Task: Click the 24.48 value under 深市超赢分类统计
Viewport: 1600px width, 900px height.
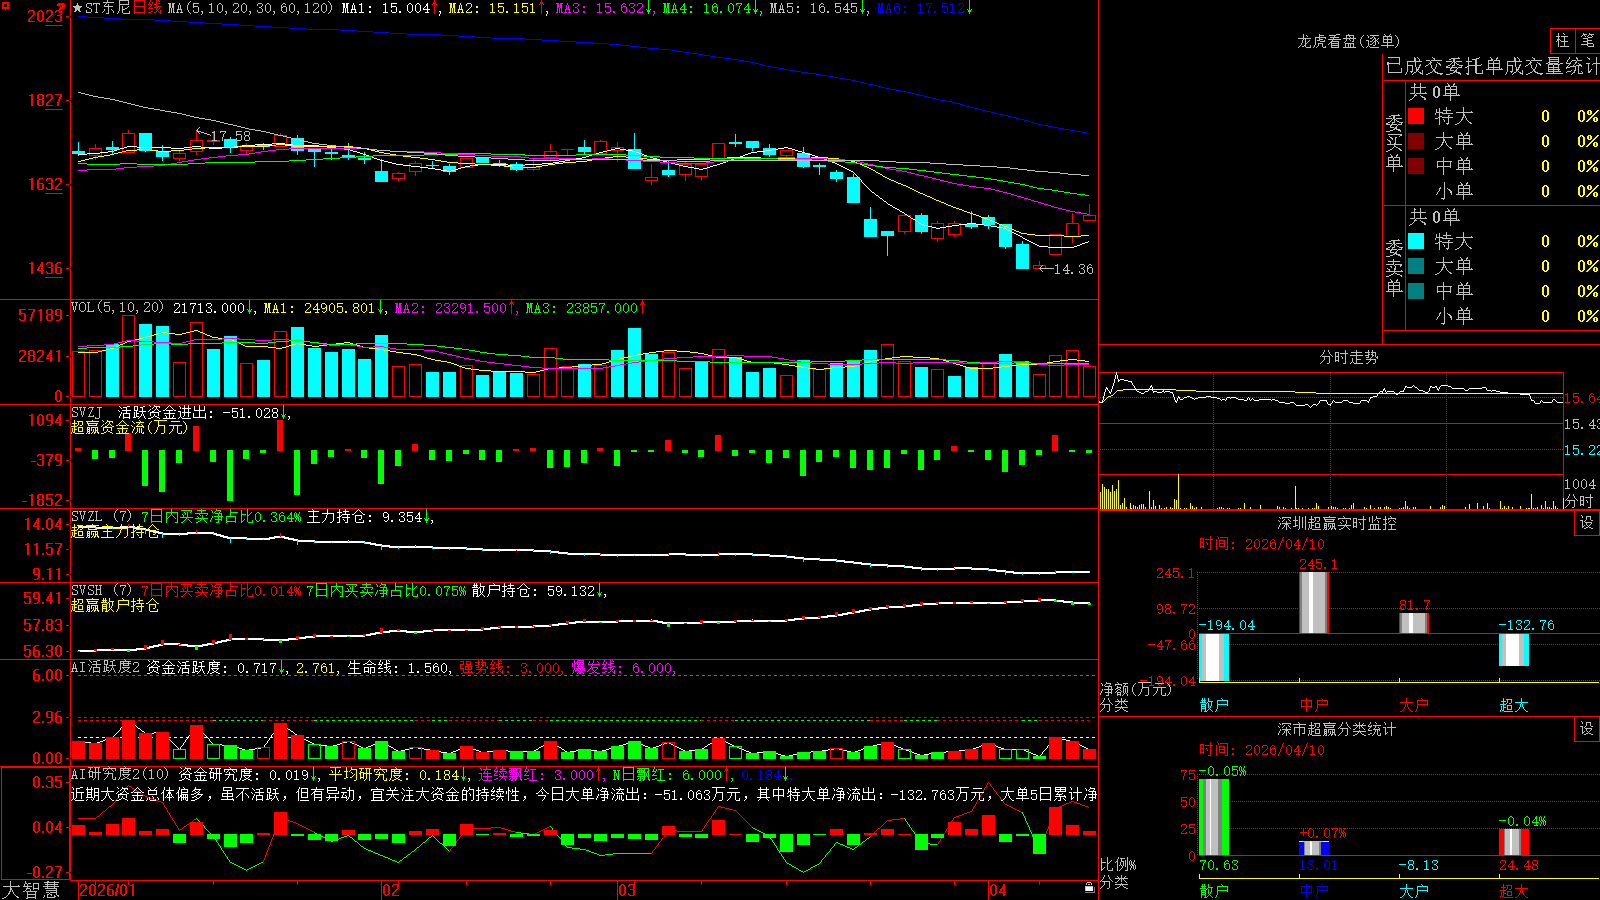Action: tap(1519, 865)
